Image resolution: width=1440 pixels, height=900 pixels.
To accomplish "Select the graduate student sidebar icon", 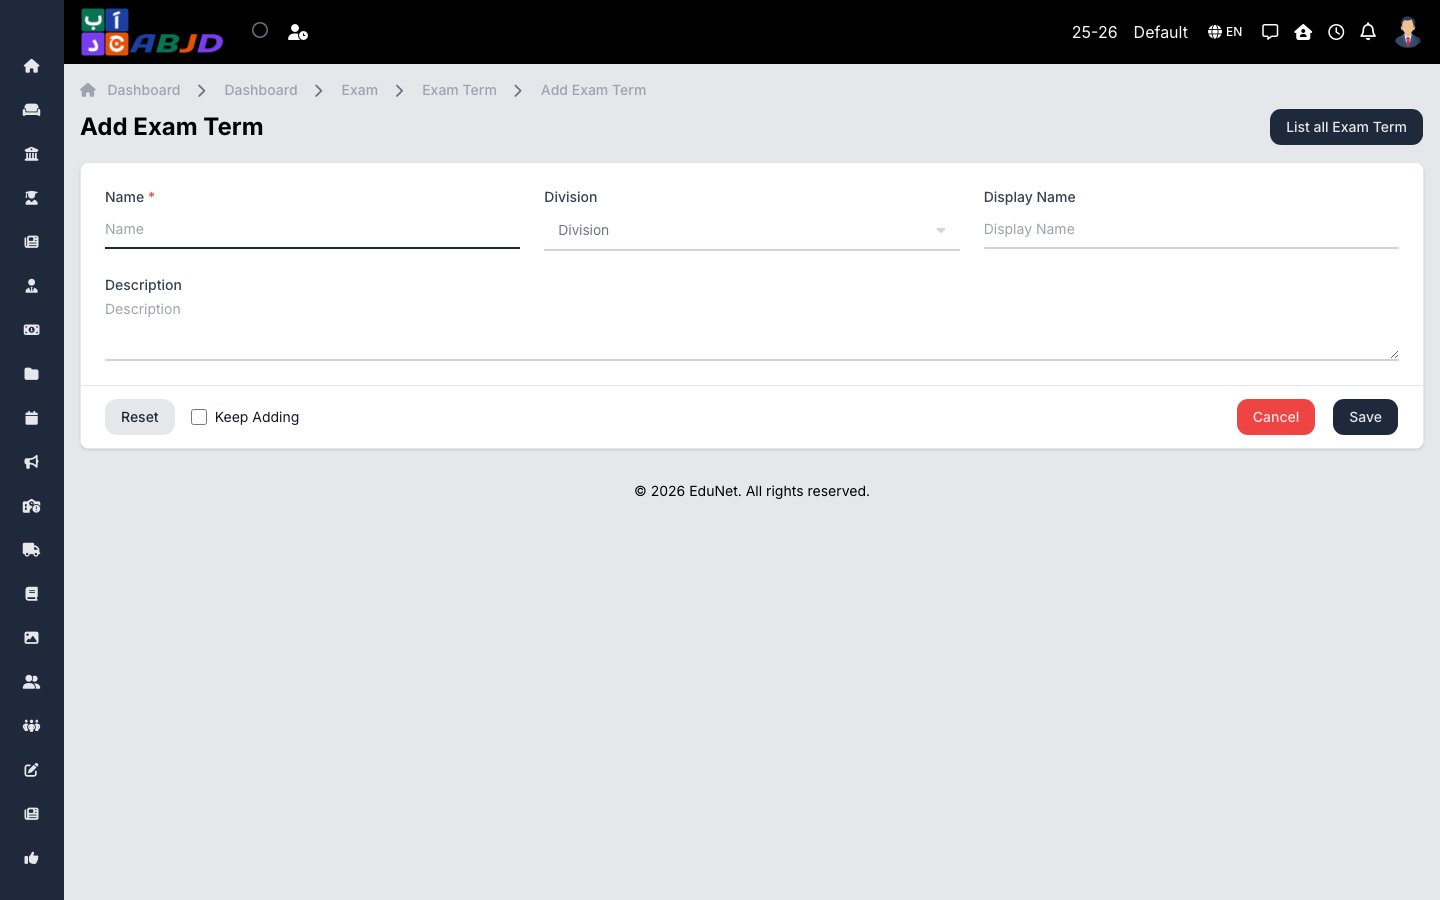I will pos(31,198).
